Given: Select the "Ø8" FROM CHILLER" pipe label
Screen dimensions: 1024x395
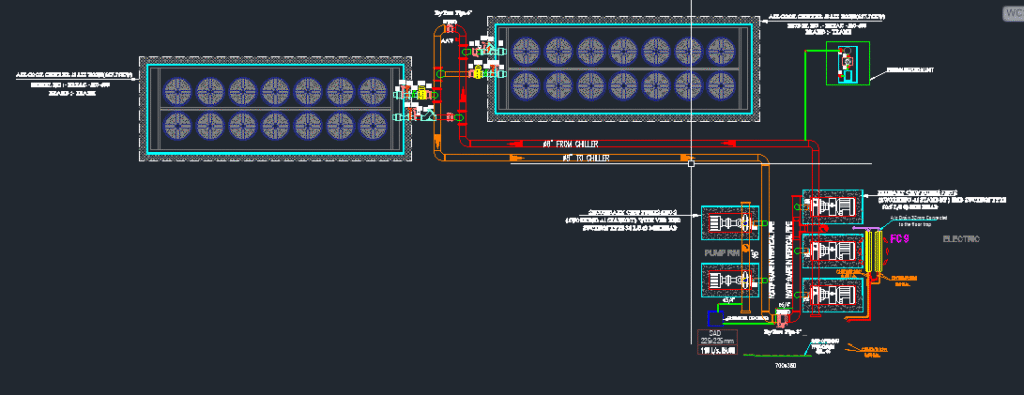Looking at the screenshot, I should tap(571, 144).
